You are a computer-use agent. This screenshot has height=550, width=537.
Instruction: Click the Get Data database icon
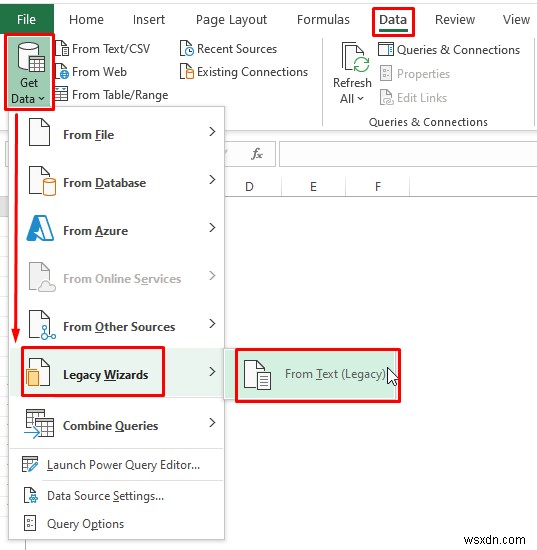(x=31, y=57)
